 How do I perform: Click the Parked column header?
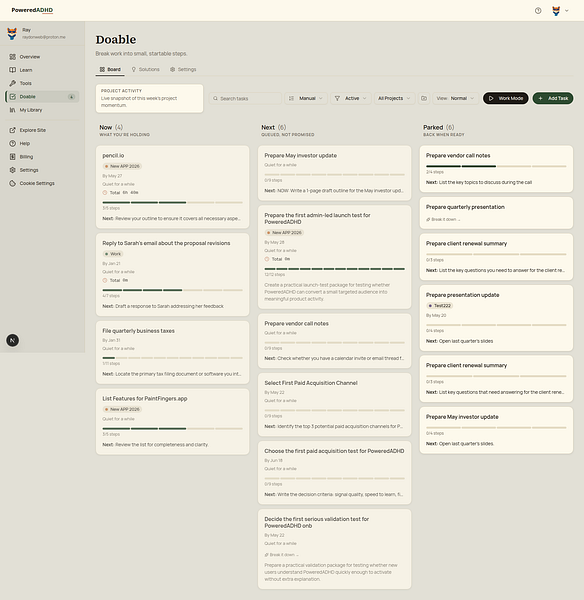coord(439,127)
